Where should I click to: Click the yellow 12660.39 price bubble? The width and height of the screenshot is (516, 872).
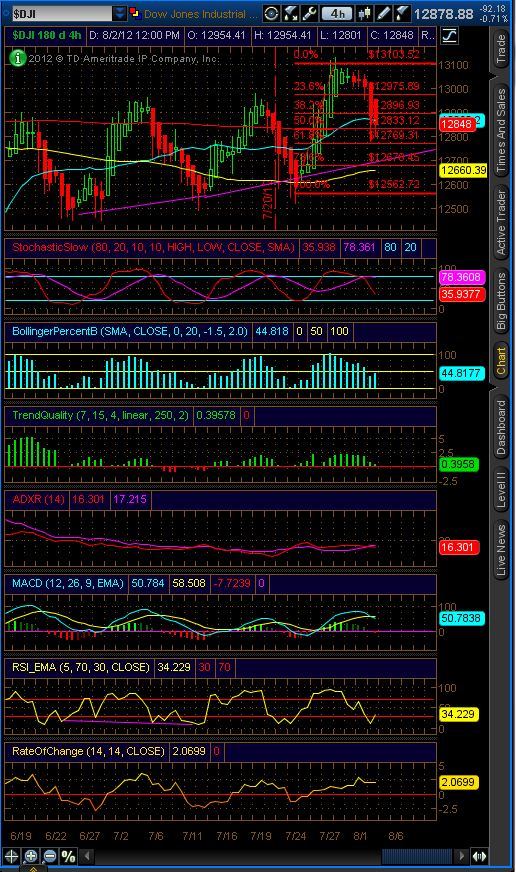click(463, 170)
